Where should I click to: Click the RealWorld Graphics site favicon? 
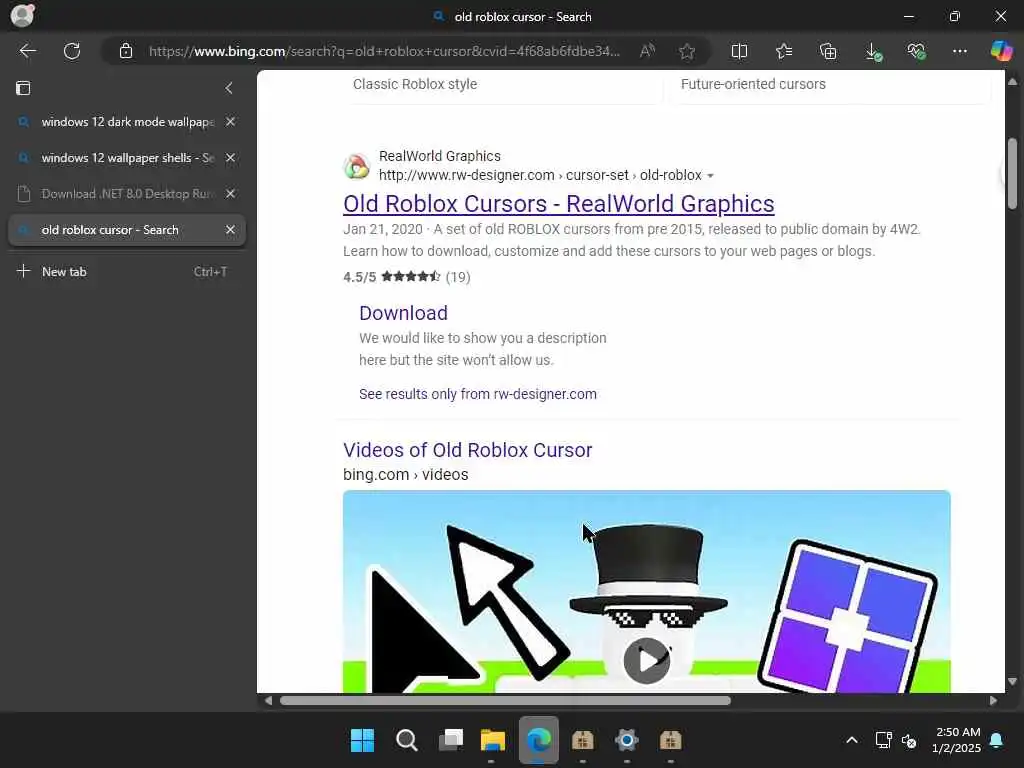357,166
